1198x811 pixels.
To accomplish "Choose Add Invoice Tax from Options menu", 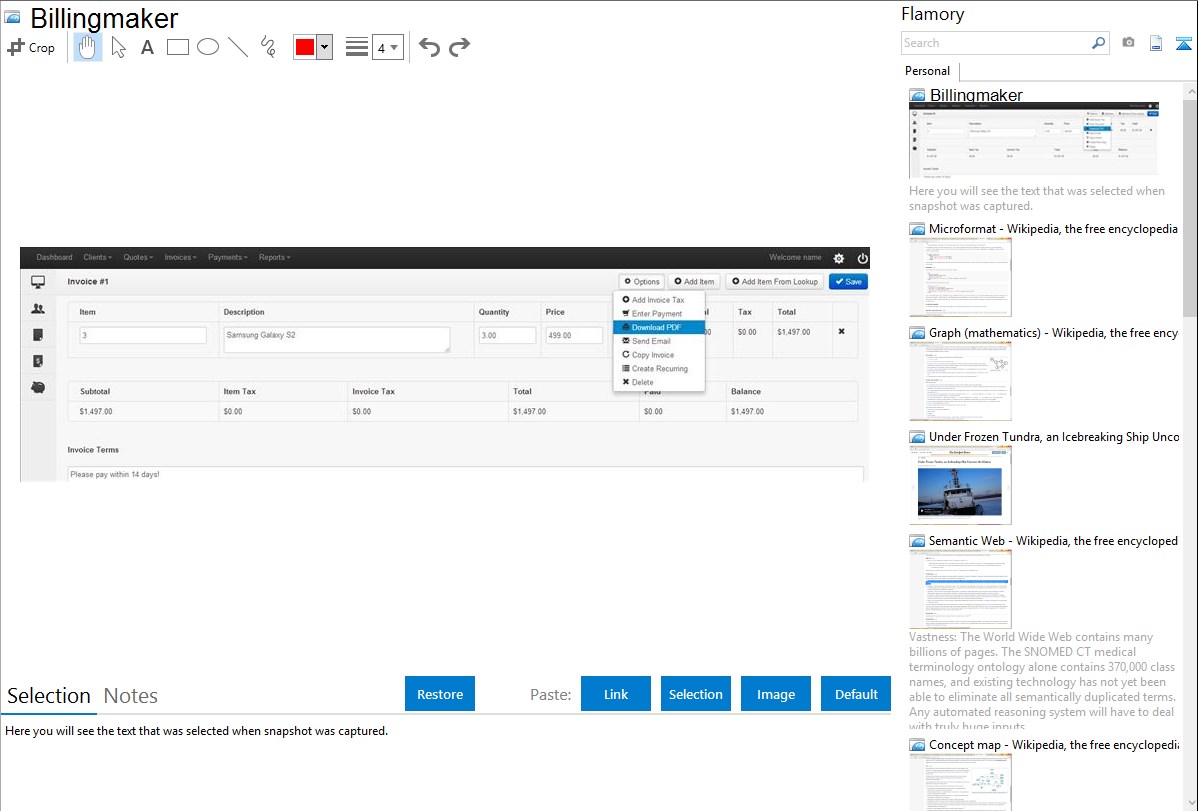I will (x=659, y=300).
